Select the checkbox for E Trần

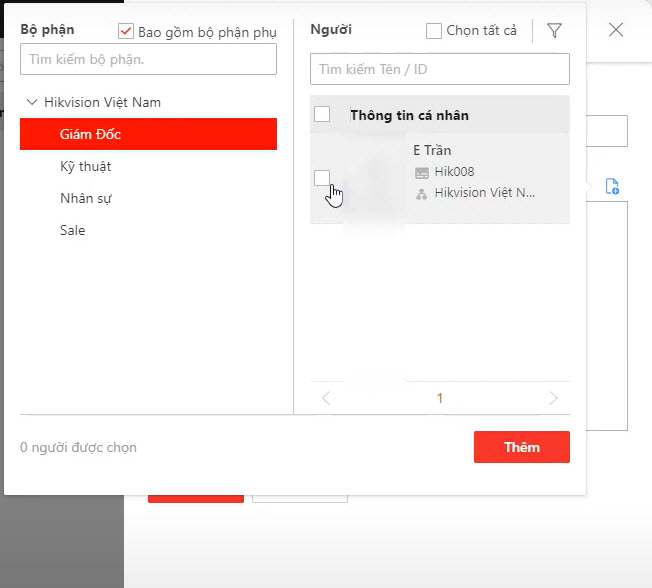pyautogui.click(x=322, y=178)
